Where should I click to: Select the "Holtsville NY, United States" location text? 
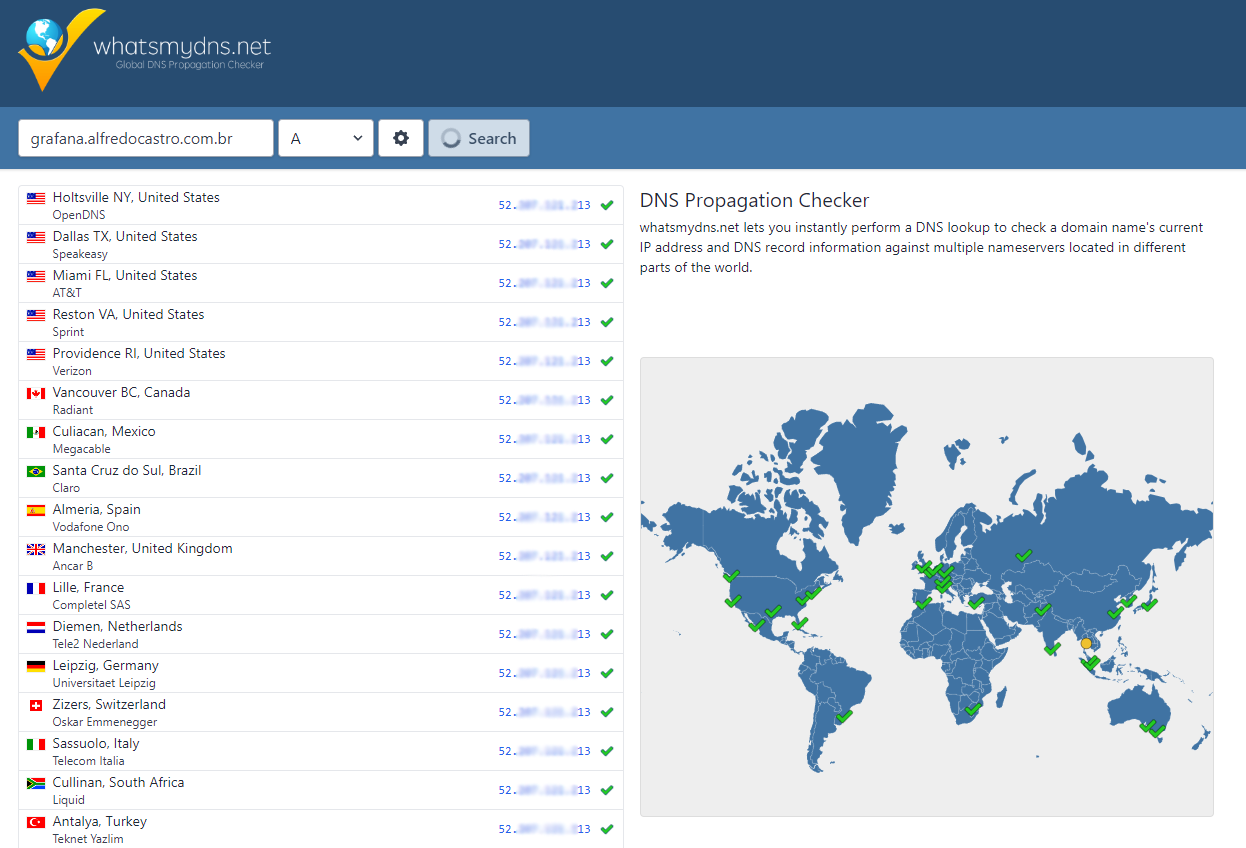136,197
